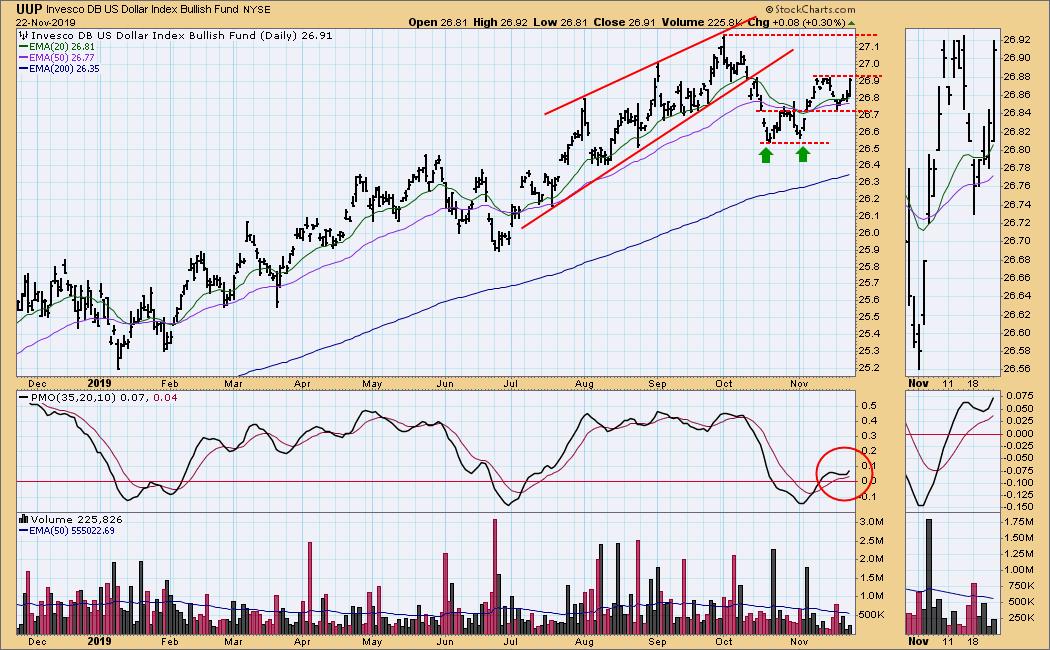
Task: Click the 26.0 price axis label
Action: pos(869,233)
